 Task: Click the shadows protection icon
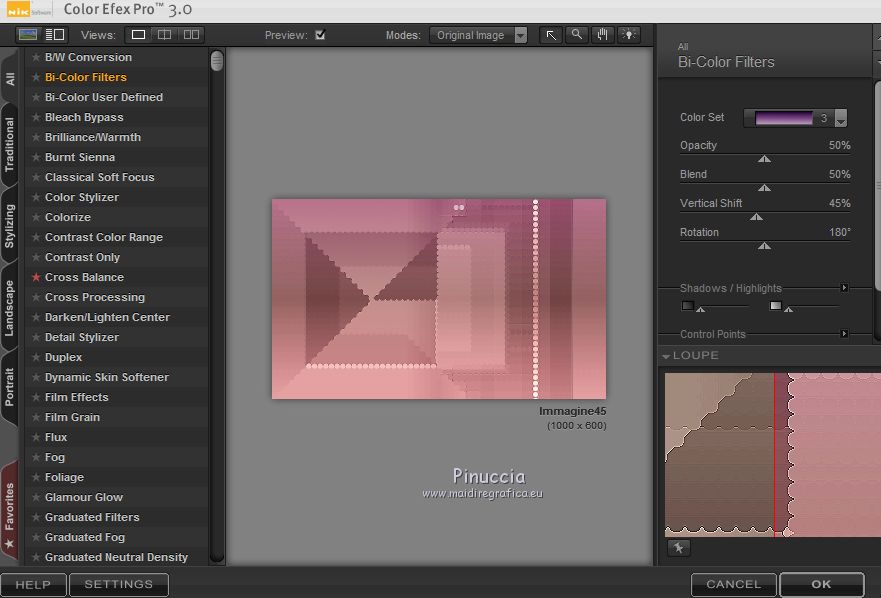pyautogui.click(x=687, y=306)
